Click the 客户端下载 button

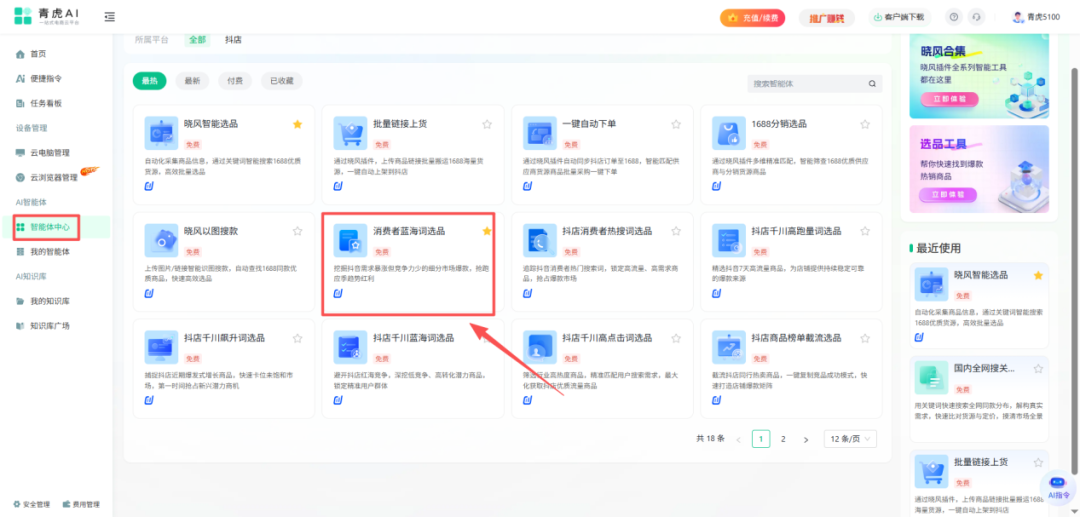[x=900, y=17]
